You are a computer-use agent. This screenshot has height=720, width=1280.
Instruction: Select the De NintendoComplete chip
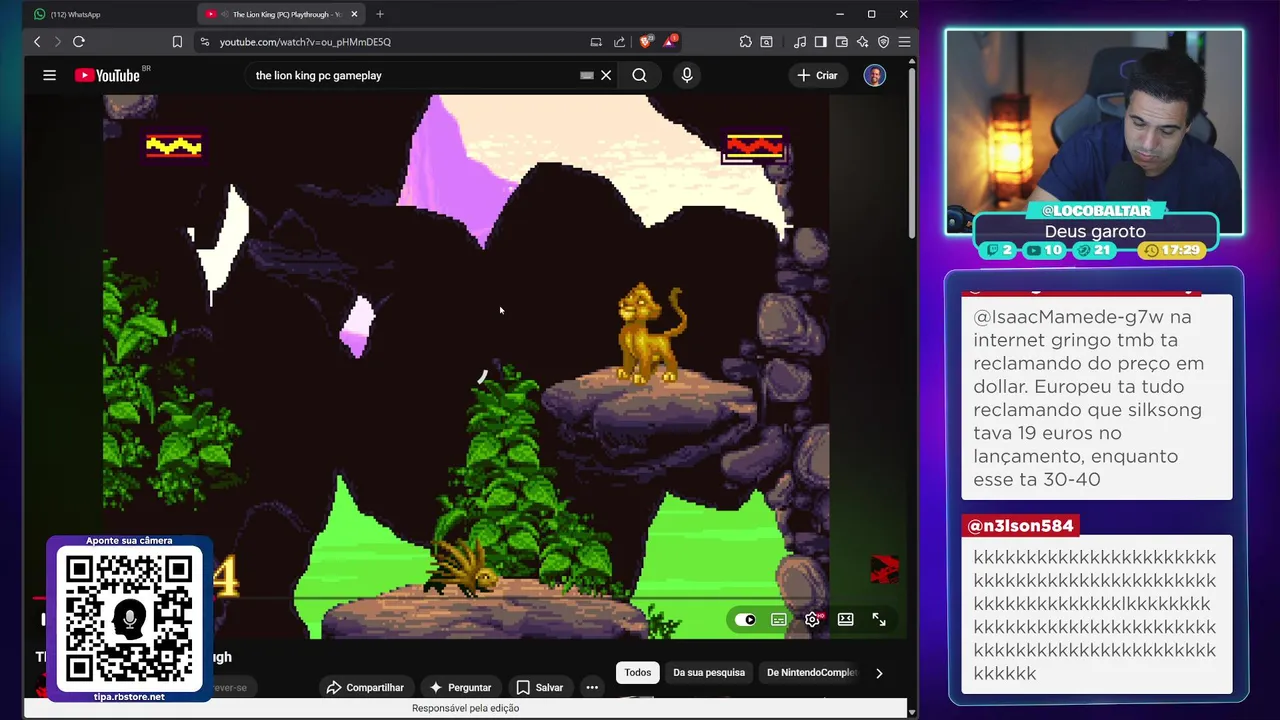point(812,673)
